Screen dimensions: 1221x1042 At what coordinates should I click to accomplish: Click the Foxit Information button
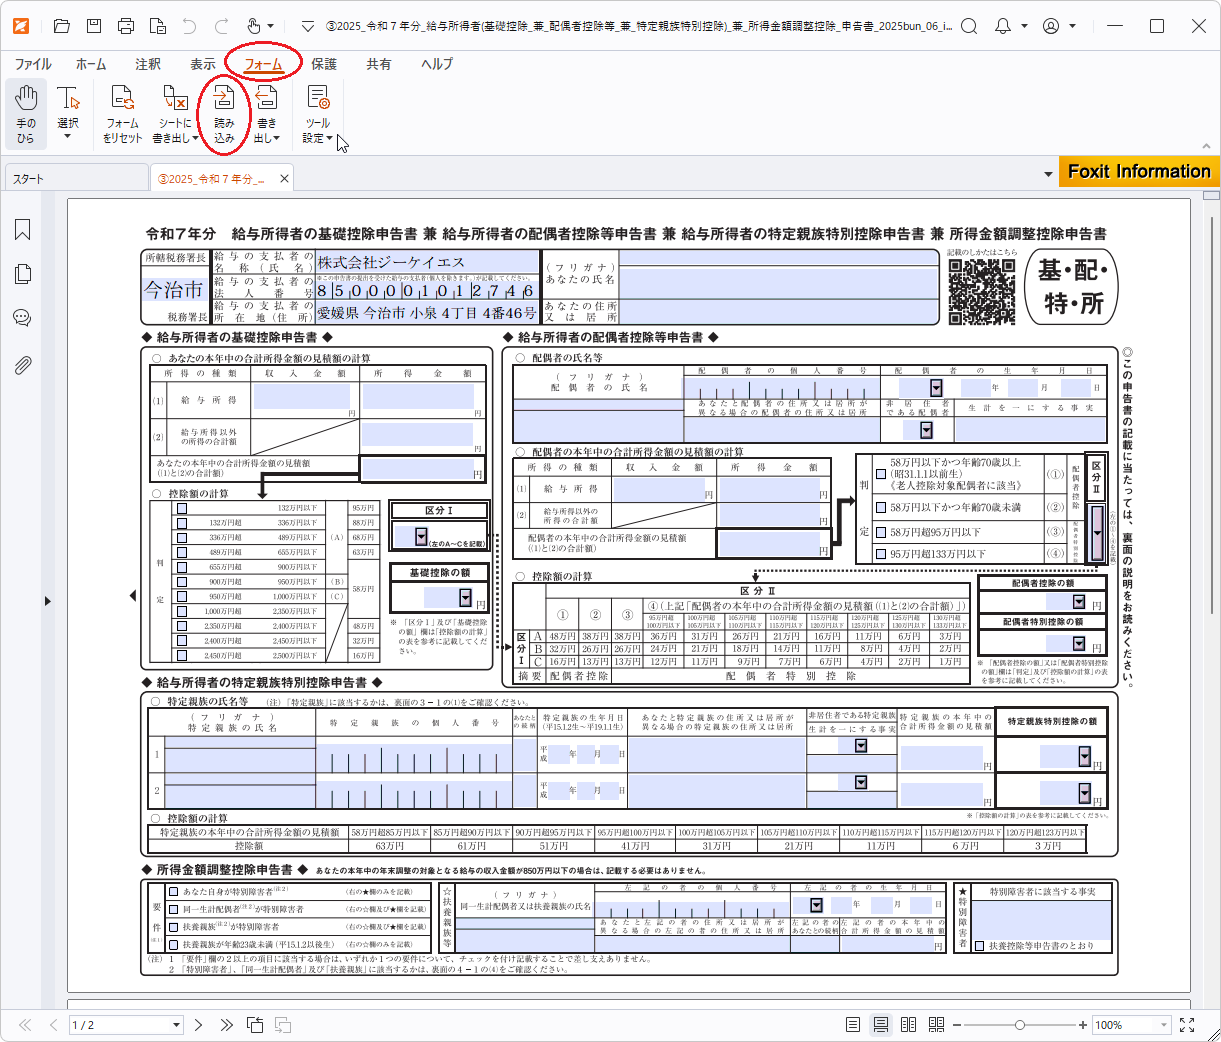[1138, 171]
